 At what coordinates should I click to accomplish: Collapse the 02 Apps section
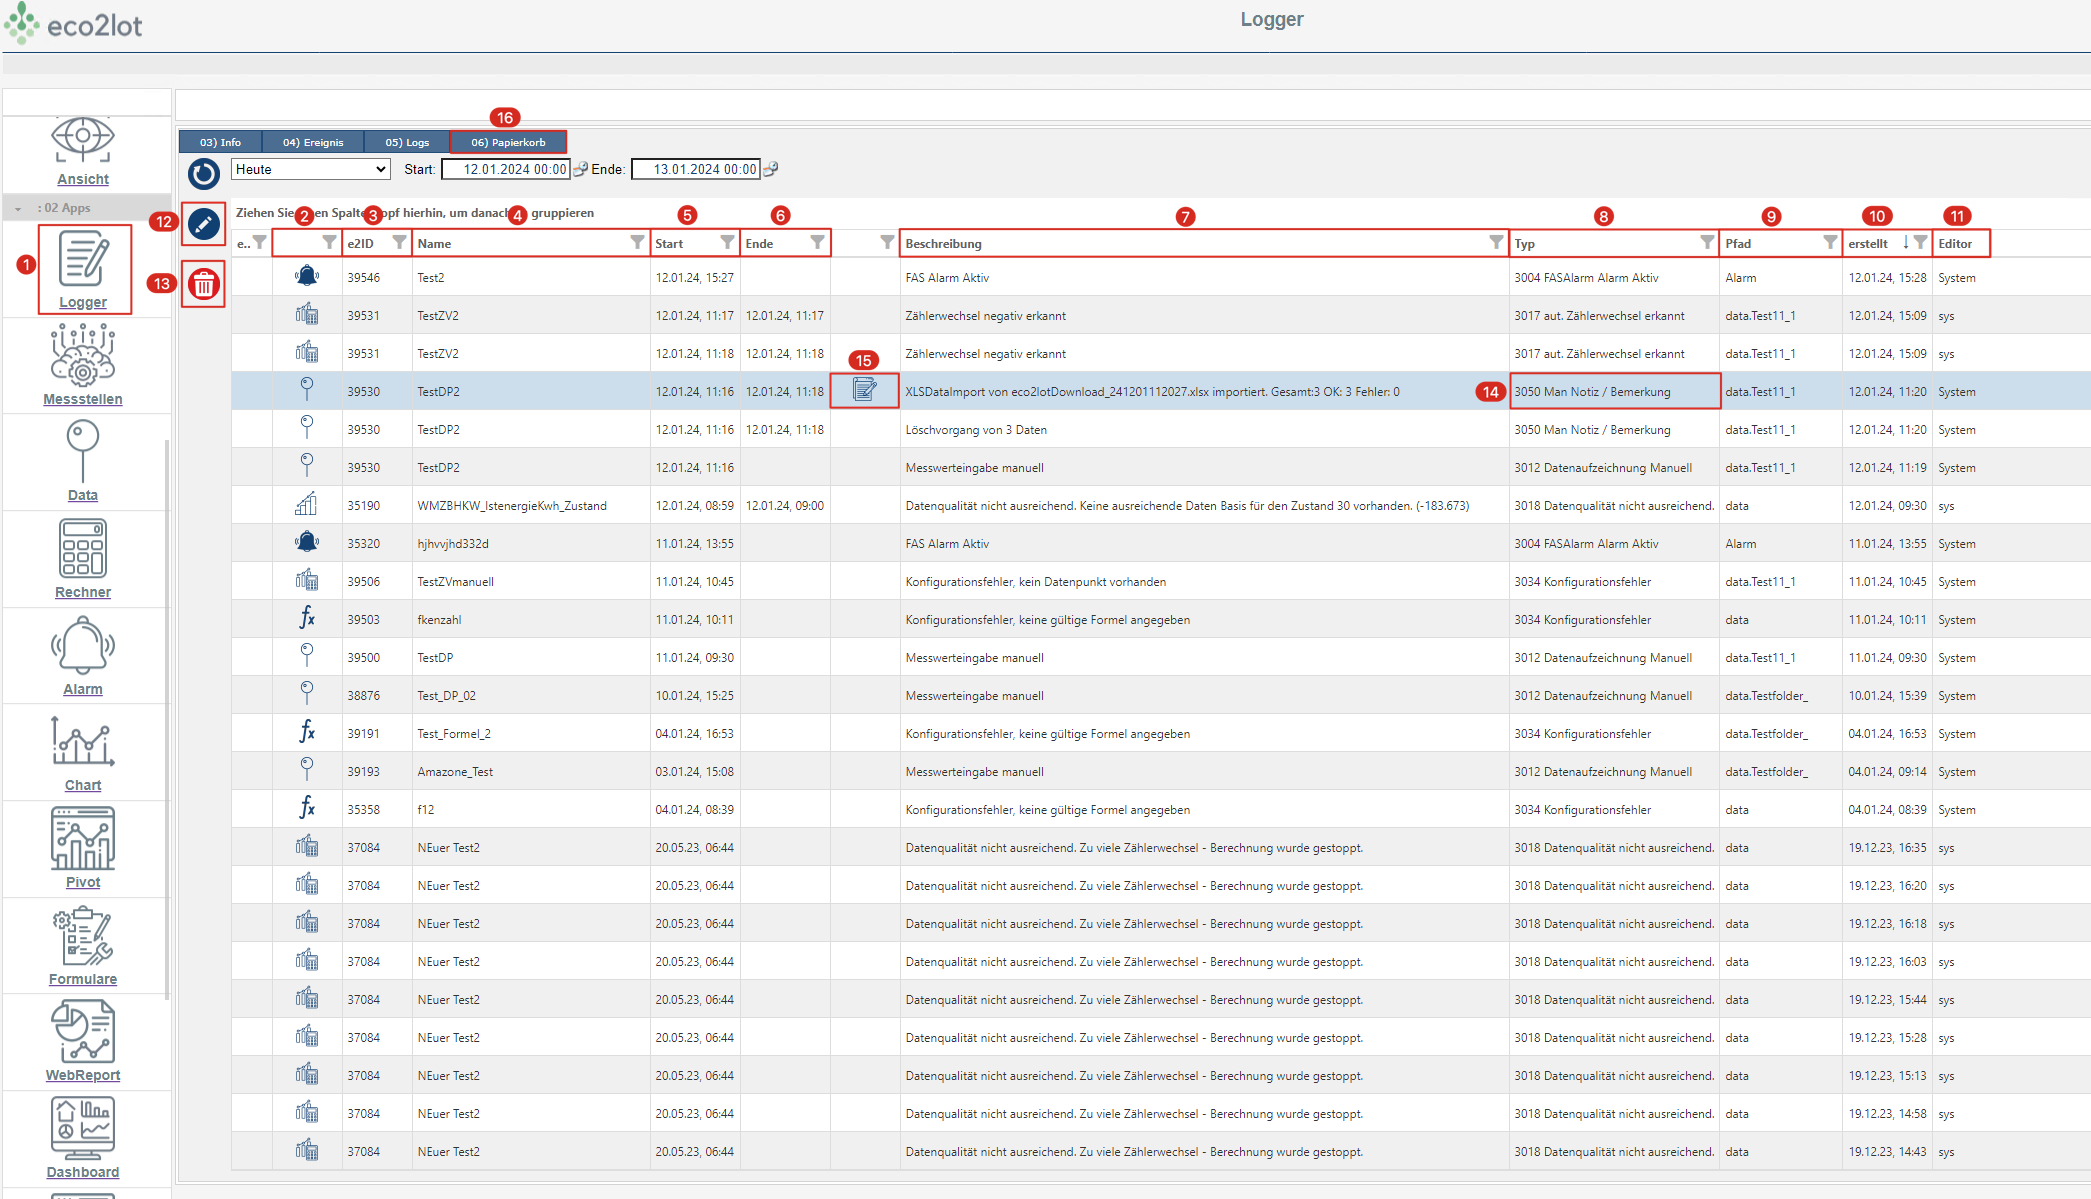click(x=18, y=208)
